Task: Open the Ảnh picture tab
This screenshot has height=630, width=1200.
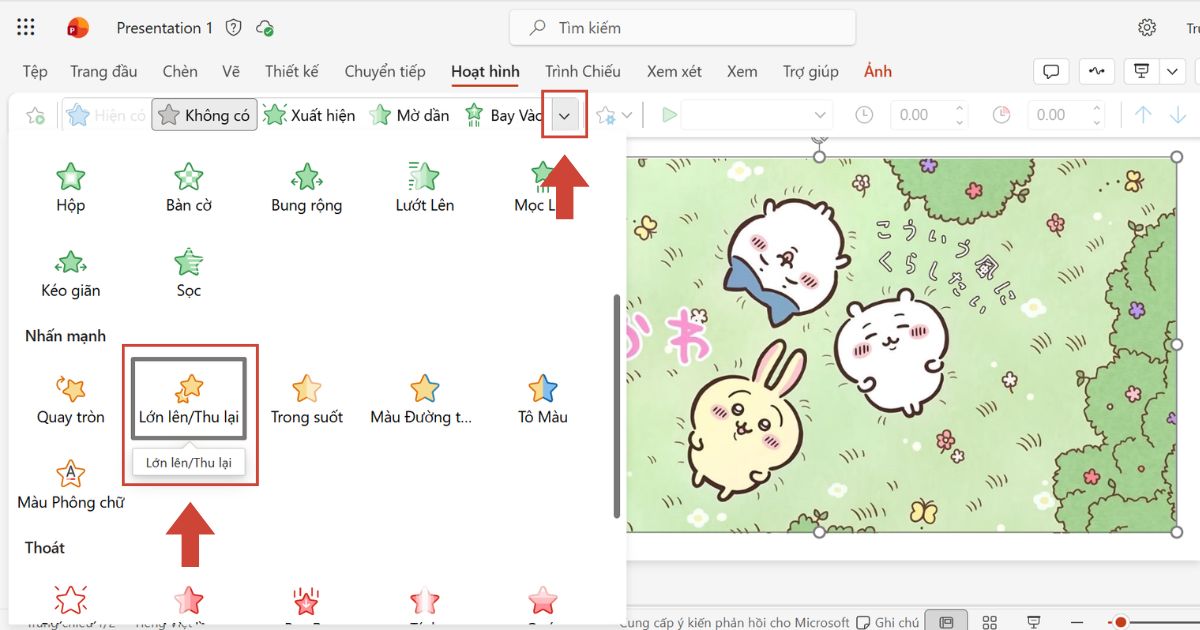Action: point(878,71)
